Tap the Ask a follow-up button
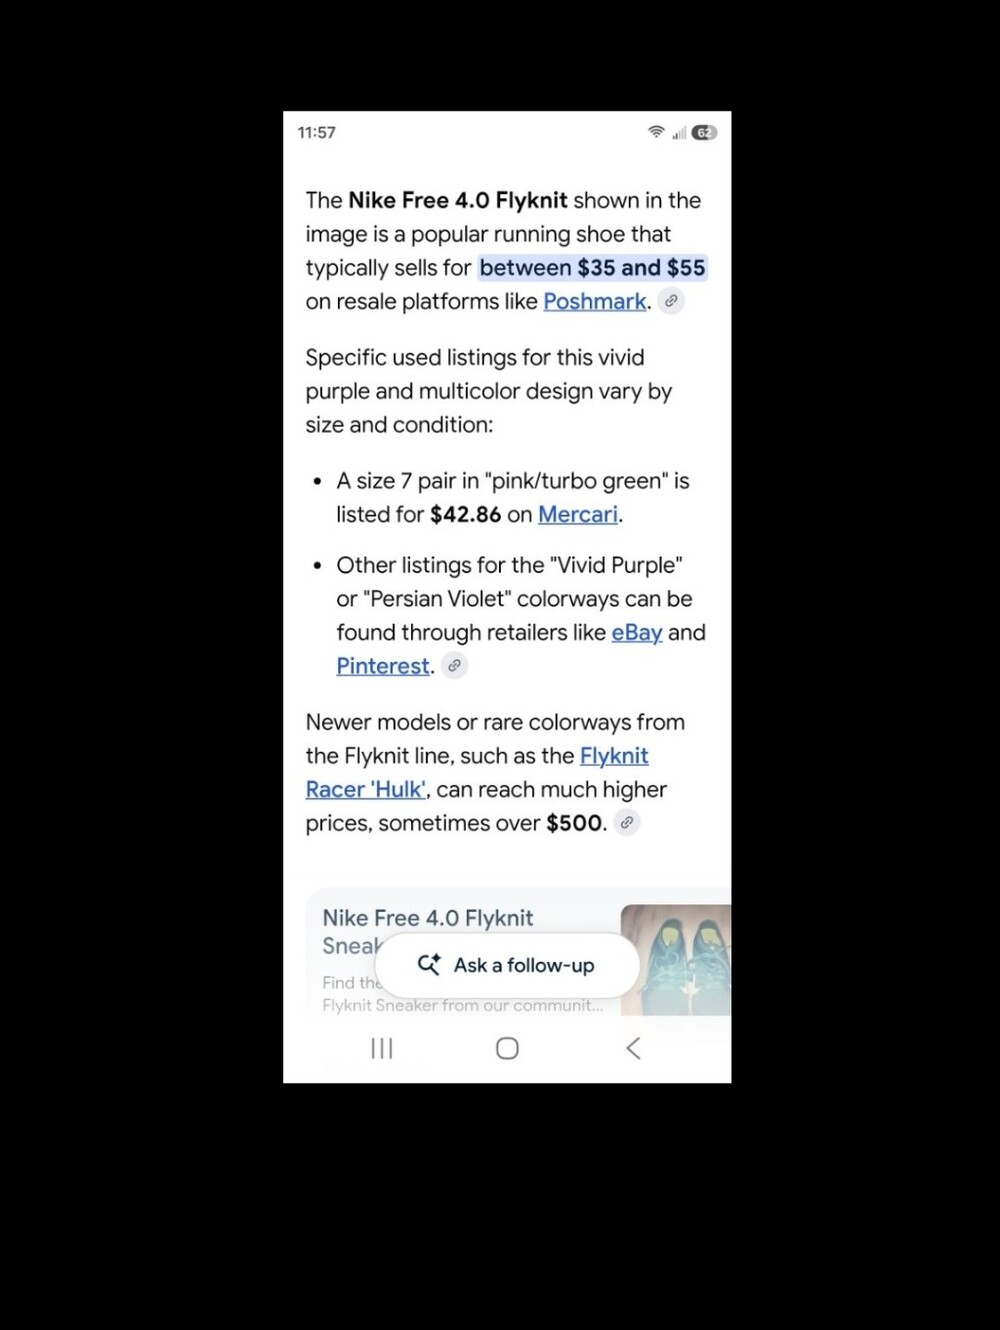 507,965
